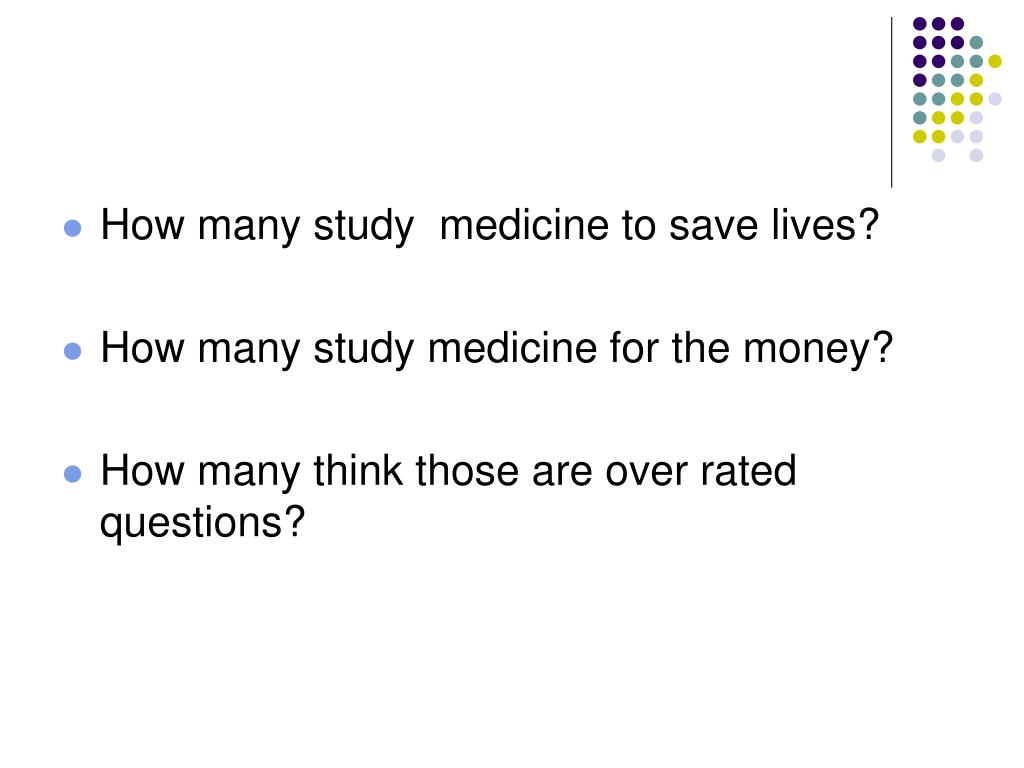Click the bullet before 'save lives' line
This screenshot has width=1024, height=768.
[x=72, y=228]
